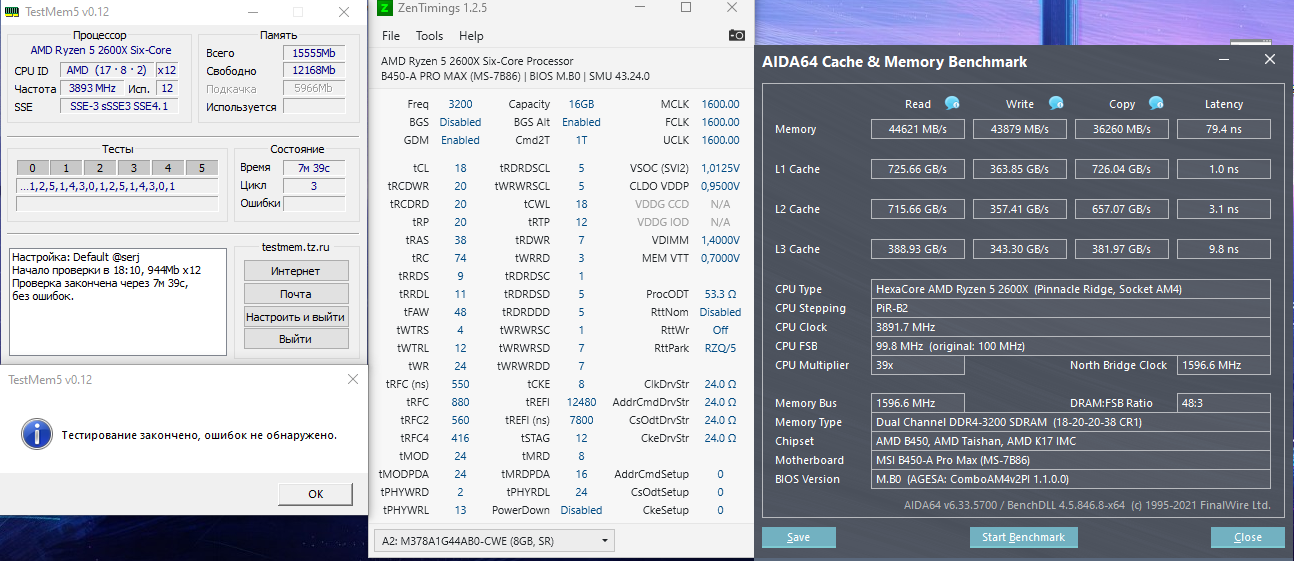The width and height of the screenshot is (1294, 561).
Task: Click the Время value 7m 39c
Action: point(314,167)
